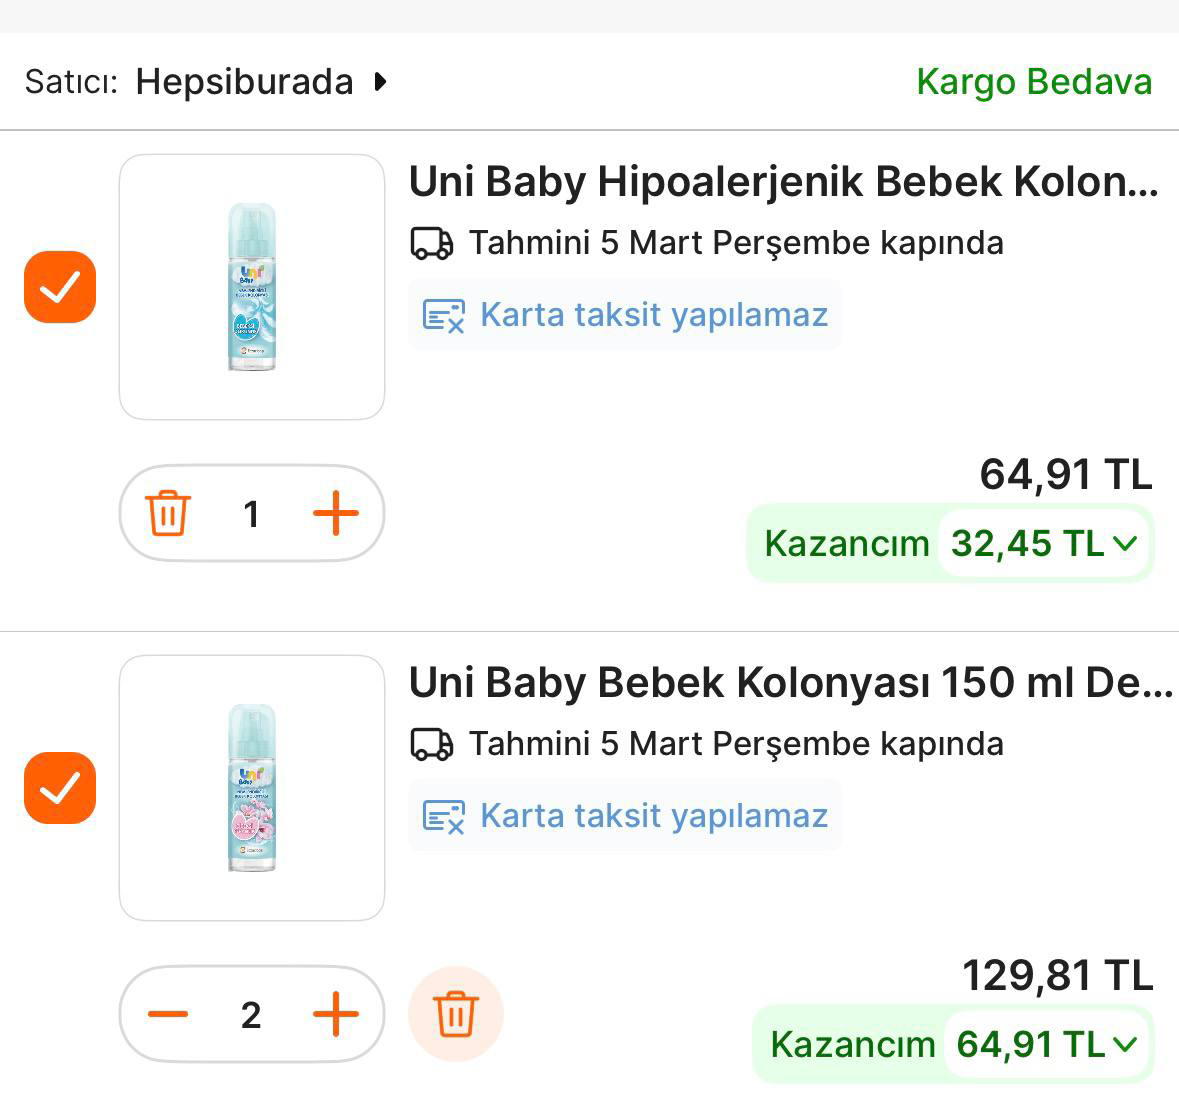Click the card-with-x icon near 'Karta taksit yapılamaz' below
This screenshot has height=1105, width=1179.
[437, 816]
